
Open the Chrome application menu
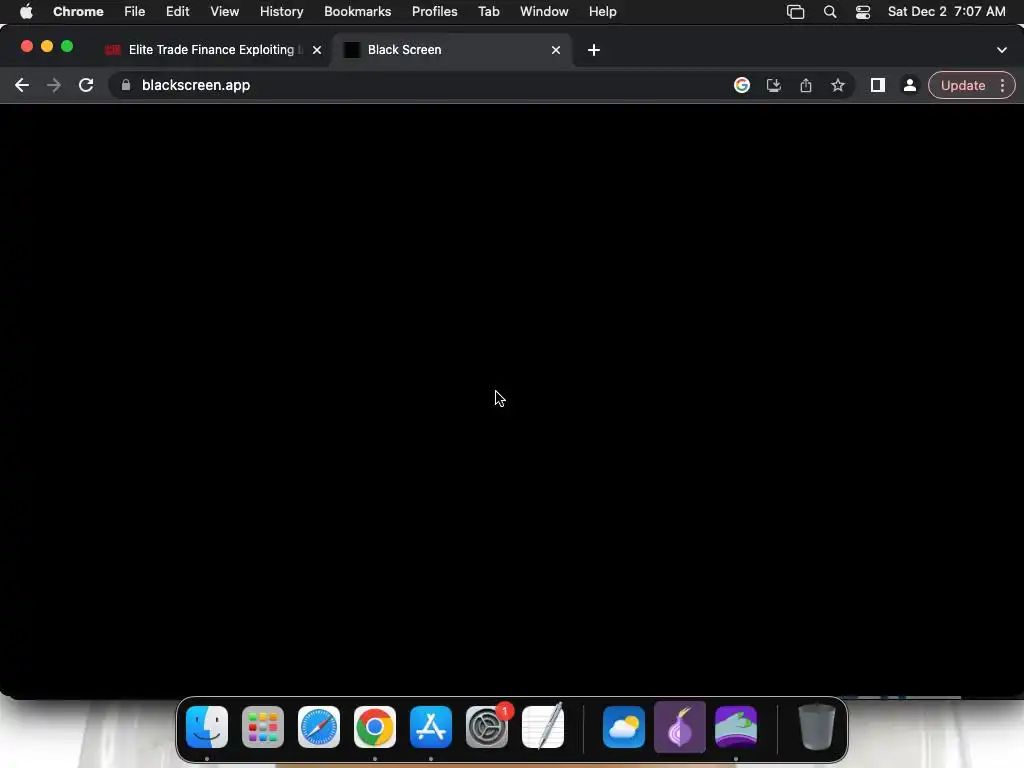78,12
